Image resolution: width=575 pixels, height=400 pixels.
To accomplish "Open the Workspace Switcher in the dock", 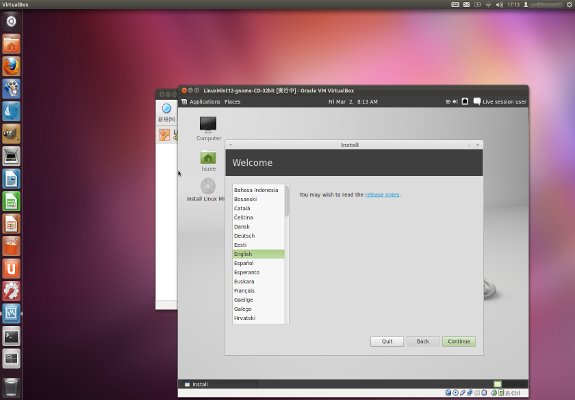I will point(11,358).
